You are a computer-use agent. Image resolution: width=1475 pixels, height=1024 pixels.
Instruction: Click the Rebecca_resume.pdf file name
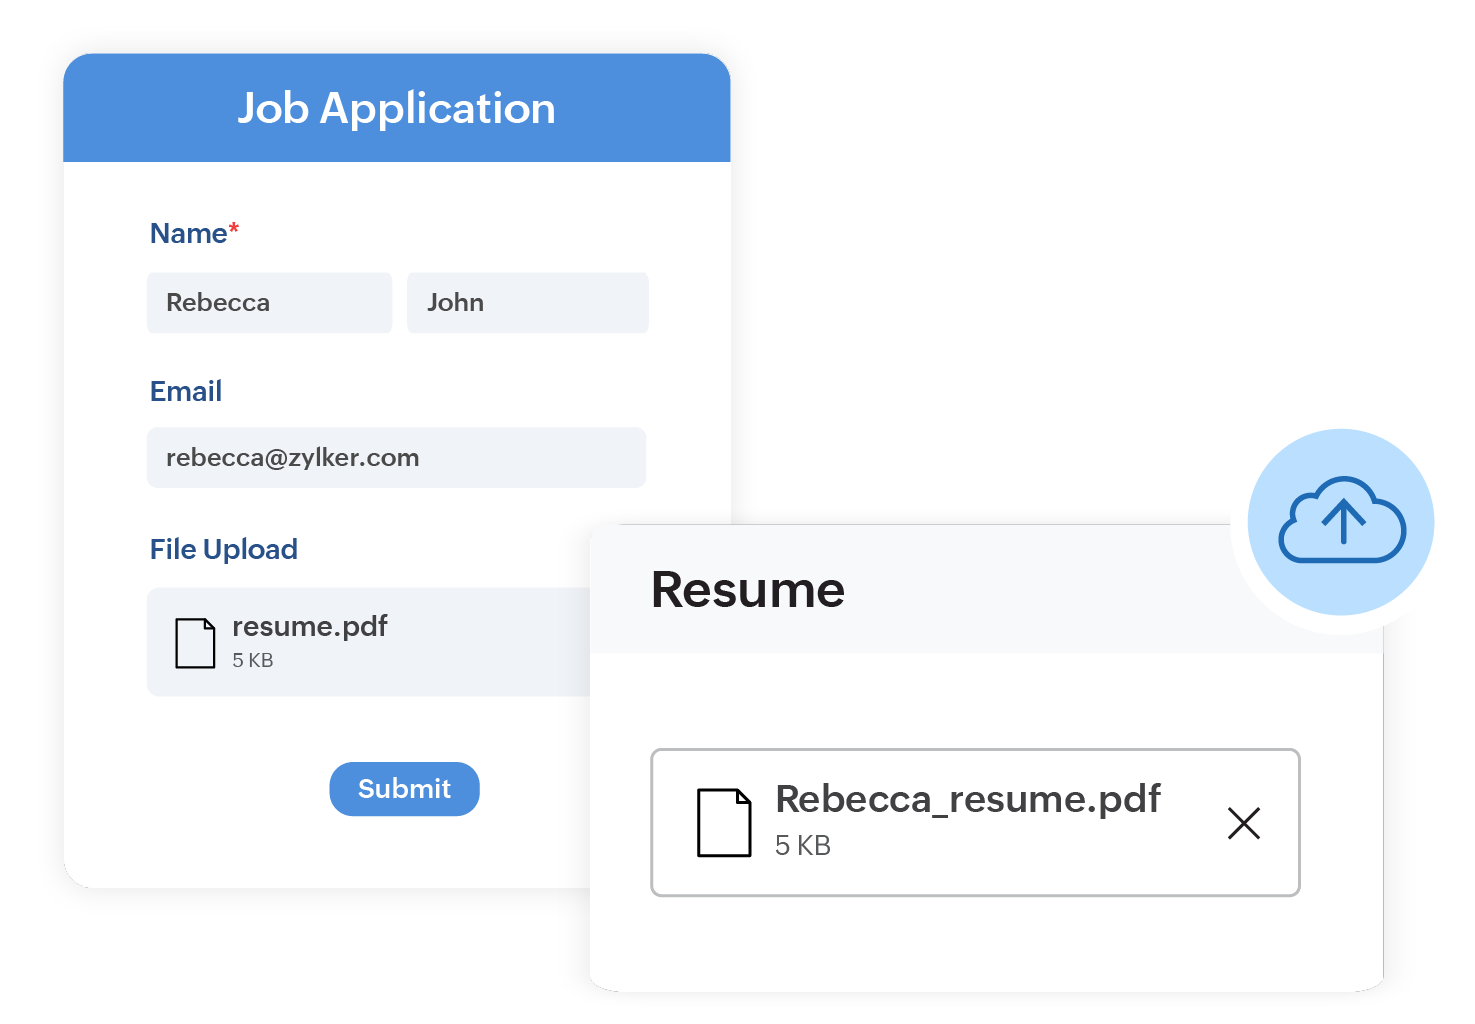pyautogui.click(x=967, y=799)
